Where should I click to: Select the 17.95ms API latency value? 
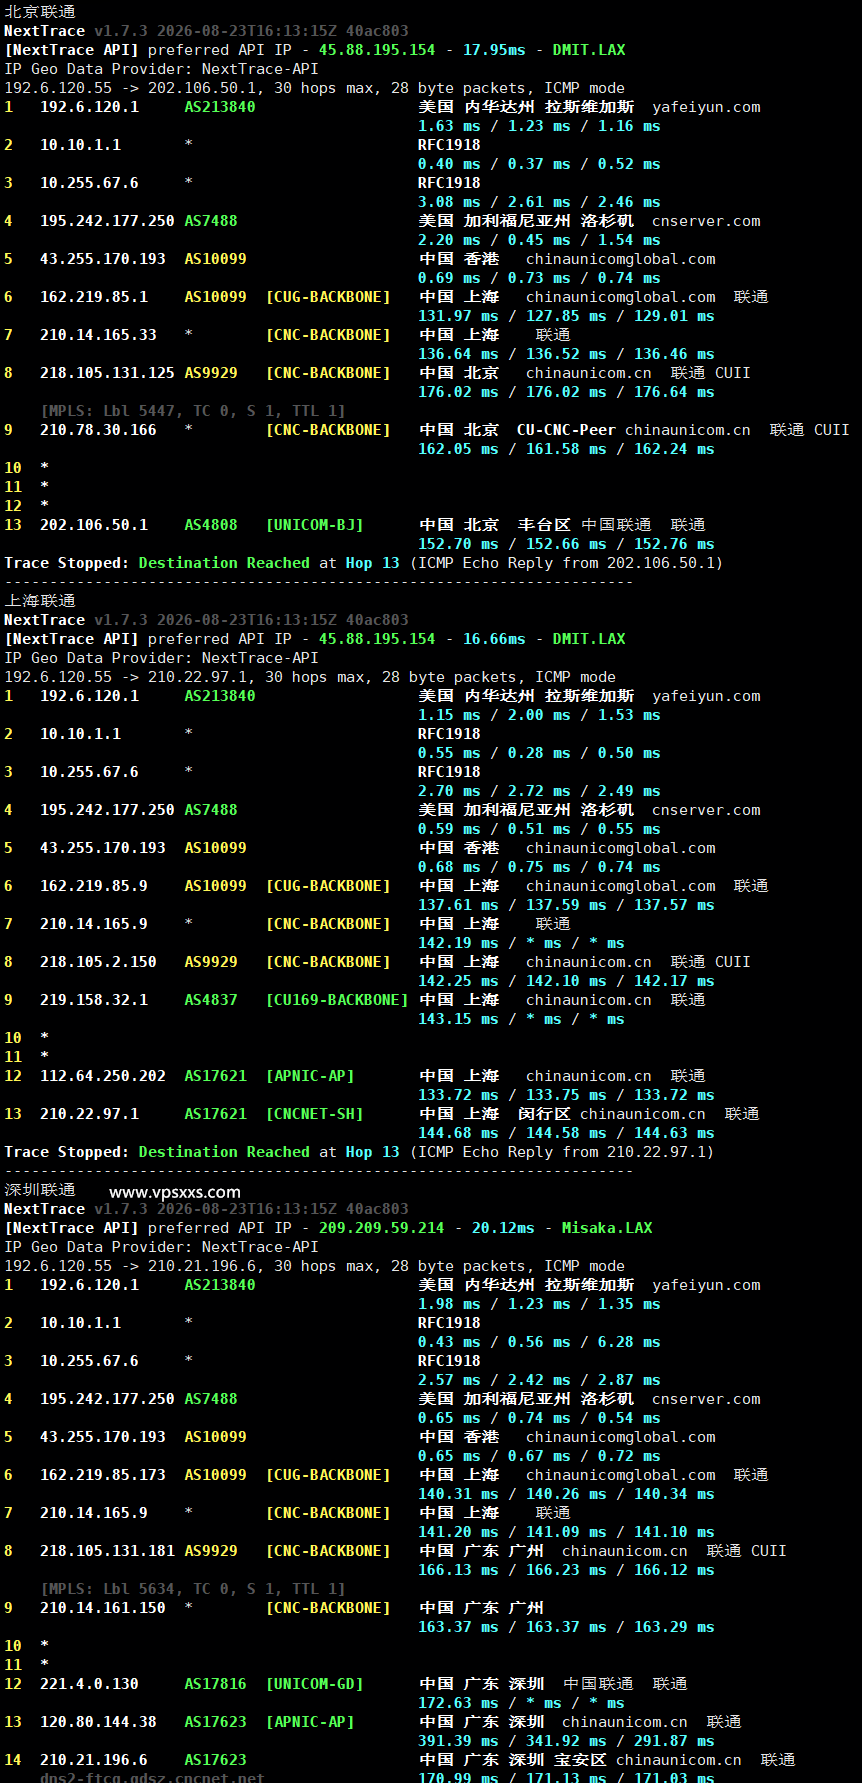(494, 50)
